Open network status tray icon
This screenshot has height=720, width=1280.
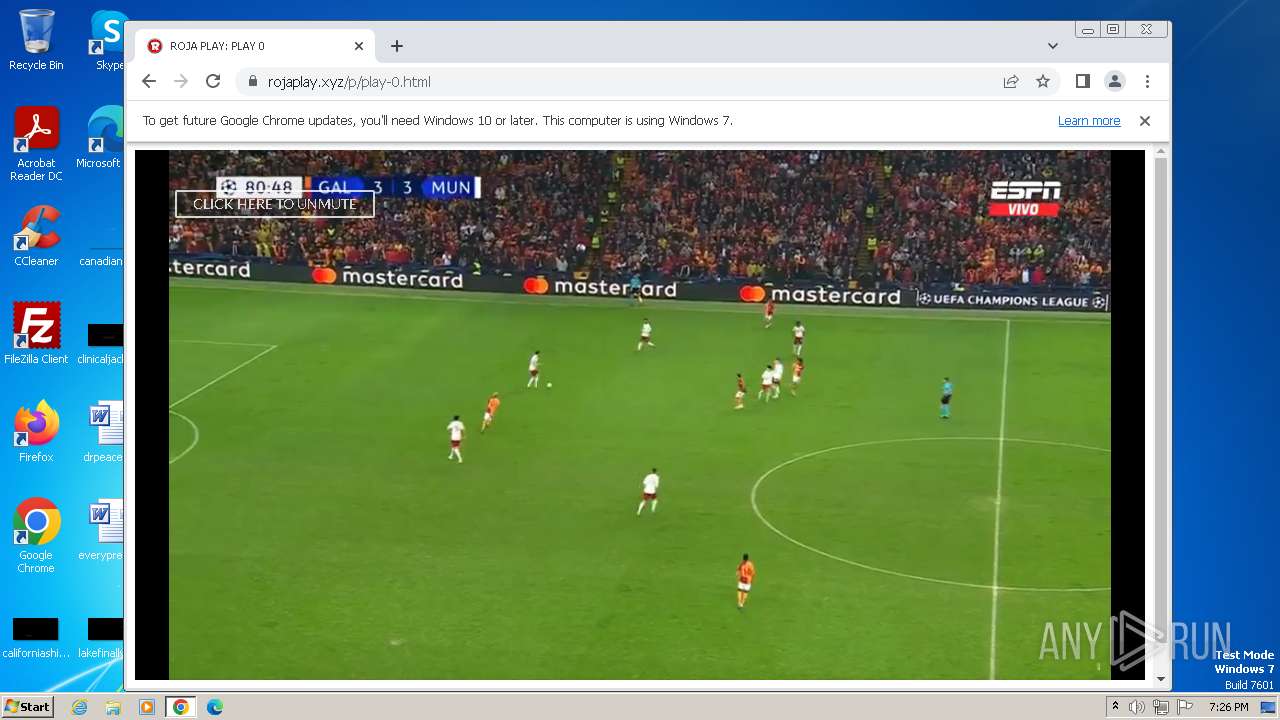click(x=1160, y=707)
